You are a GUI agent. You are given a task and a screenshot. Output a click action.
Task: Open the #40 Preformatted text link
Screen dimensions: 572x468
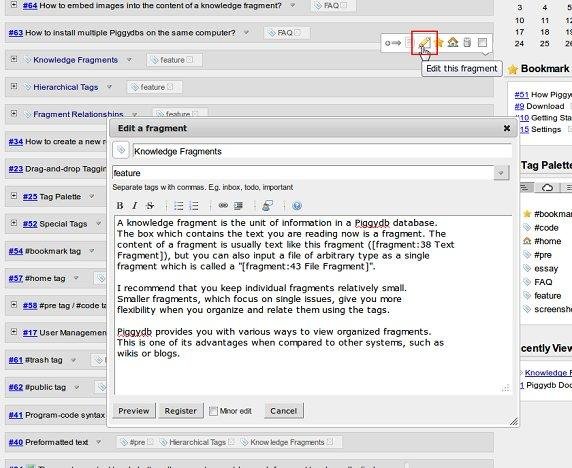point(16,442)
